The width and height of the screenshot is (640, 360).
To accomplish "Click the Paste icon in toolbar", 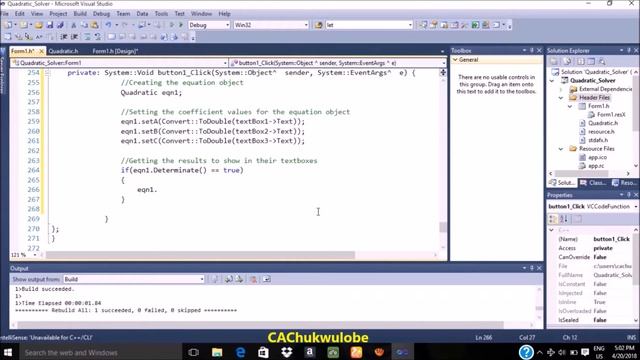I will point(95,25).
